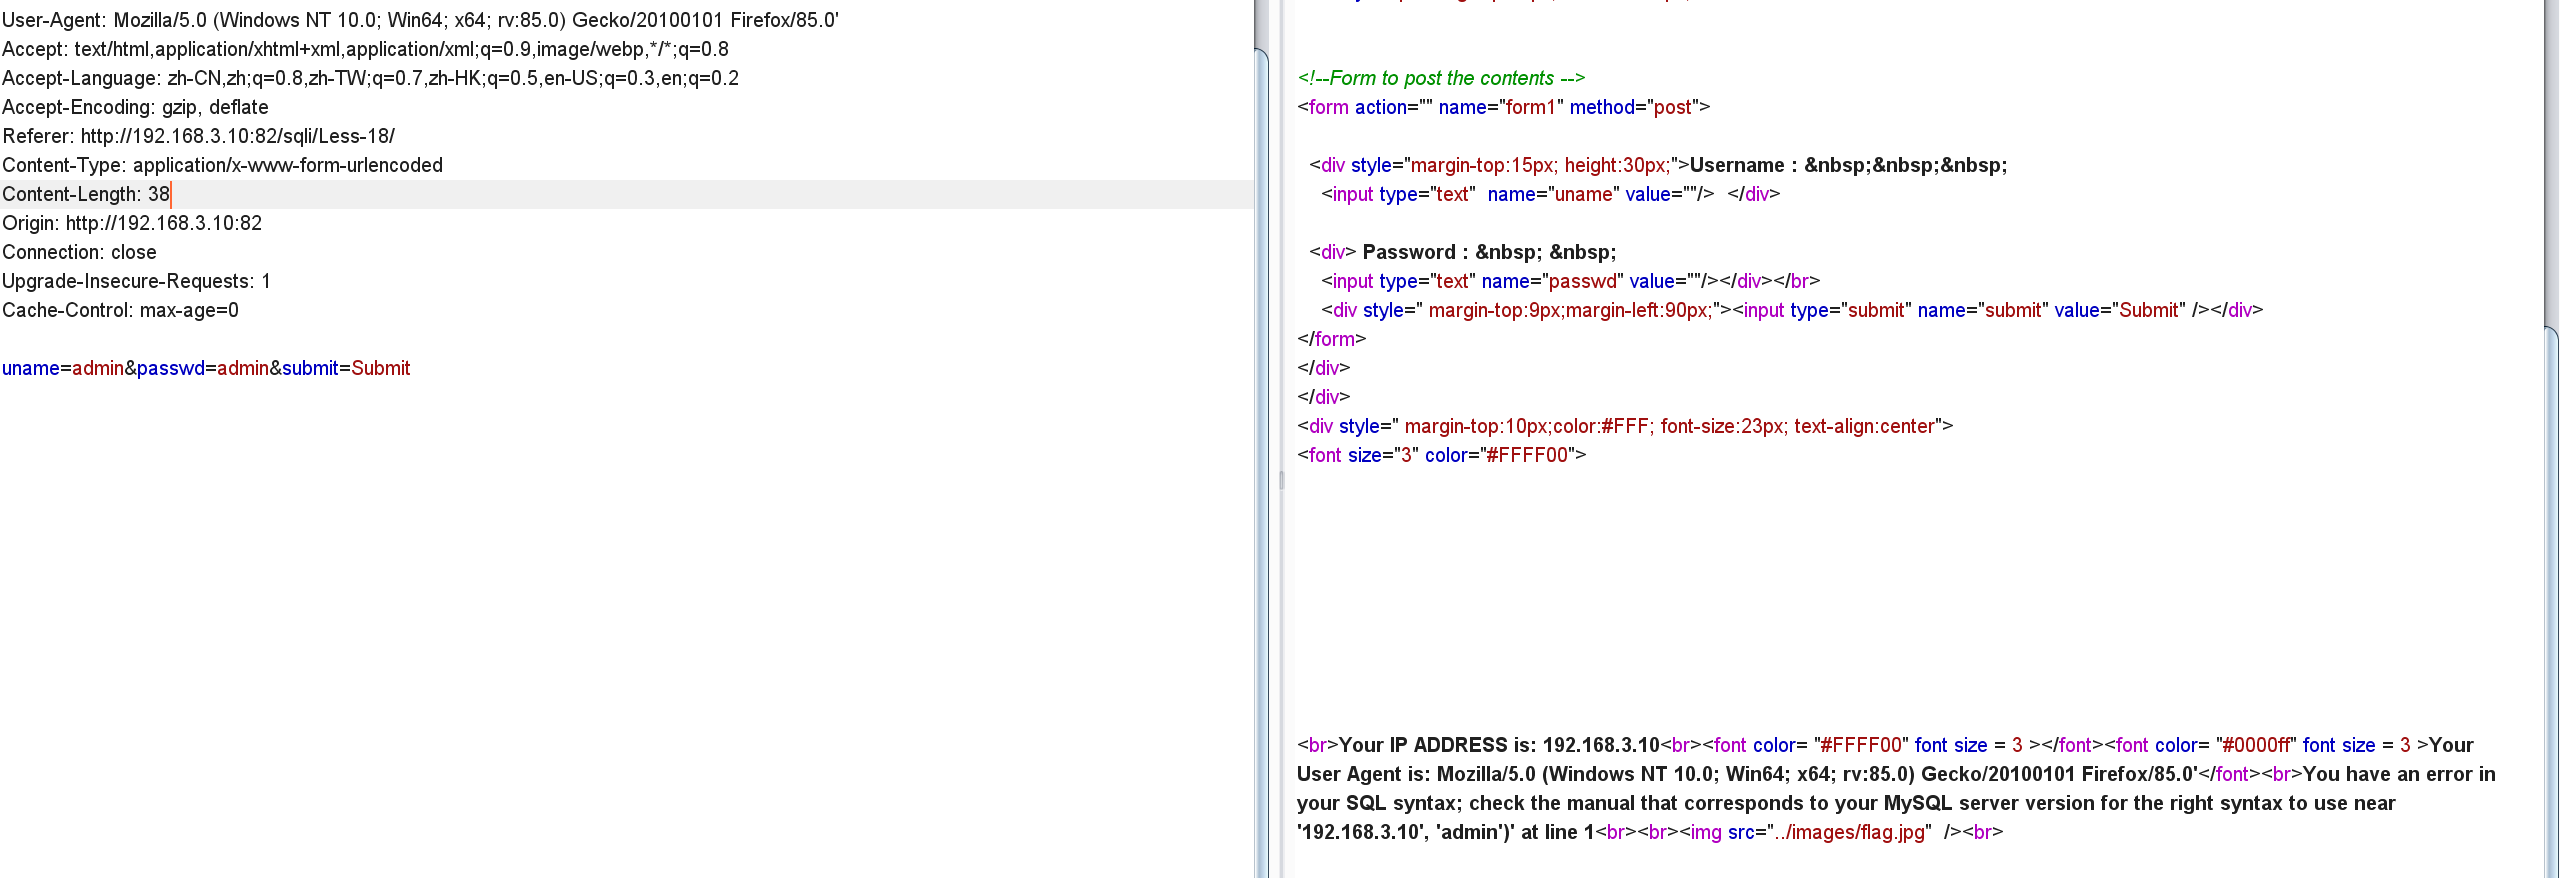This screenshot has height=878, width=2560.
Task: Click the 'User Agent is: Mozilla/5.0' response line
Action: pos(1896,774)
